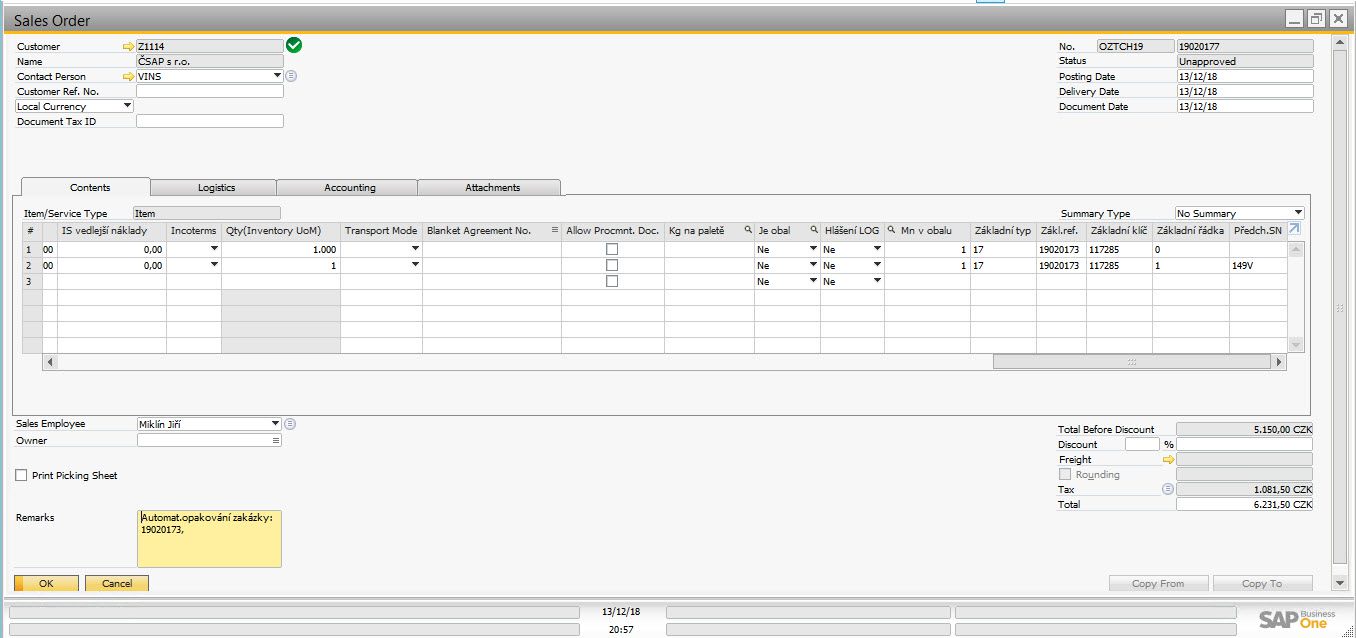Click the Customer link arrow next to Z1114
1356x638 pixels.
click(128, 46)
